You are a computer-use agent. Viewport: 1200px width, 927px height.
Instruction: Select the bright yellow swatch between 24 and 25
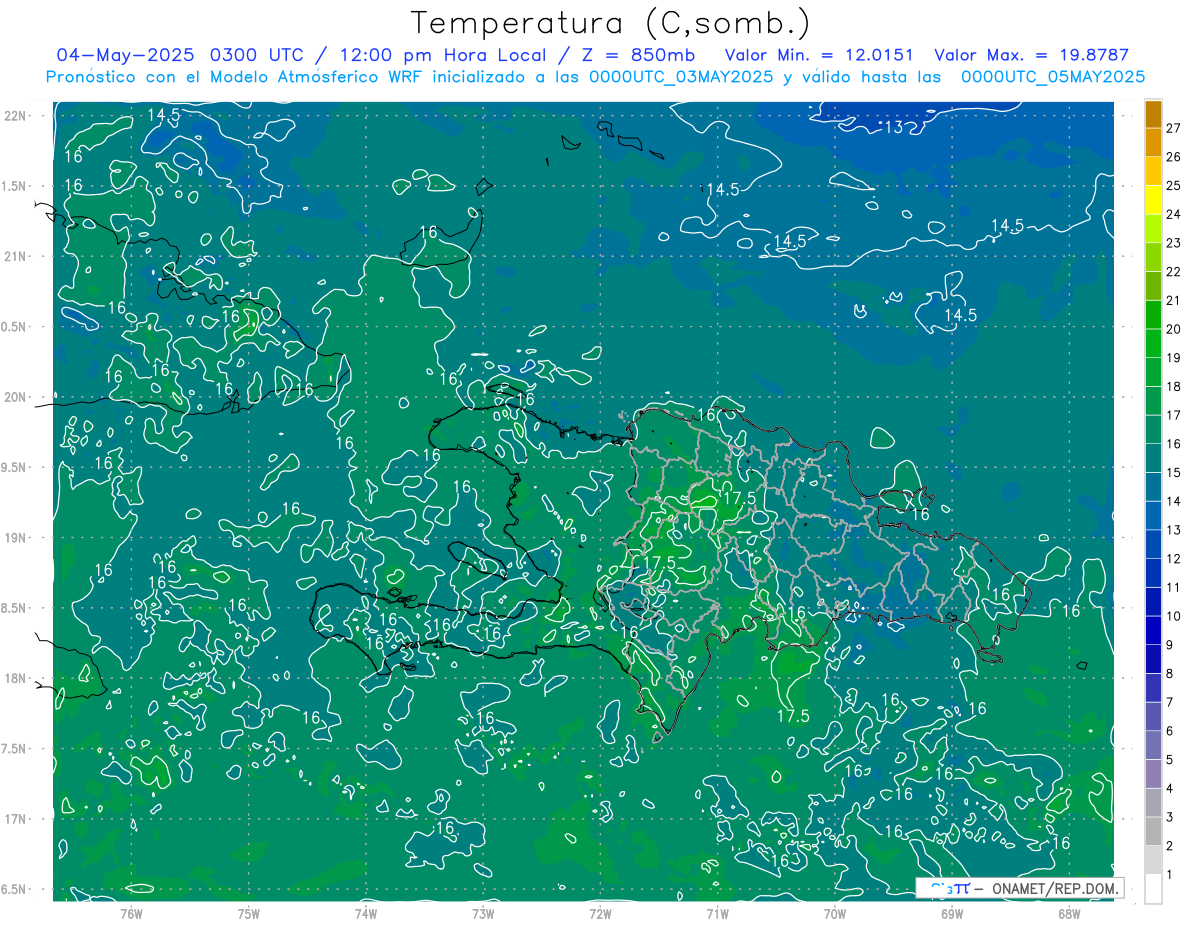pos(1153,200)
